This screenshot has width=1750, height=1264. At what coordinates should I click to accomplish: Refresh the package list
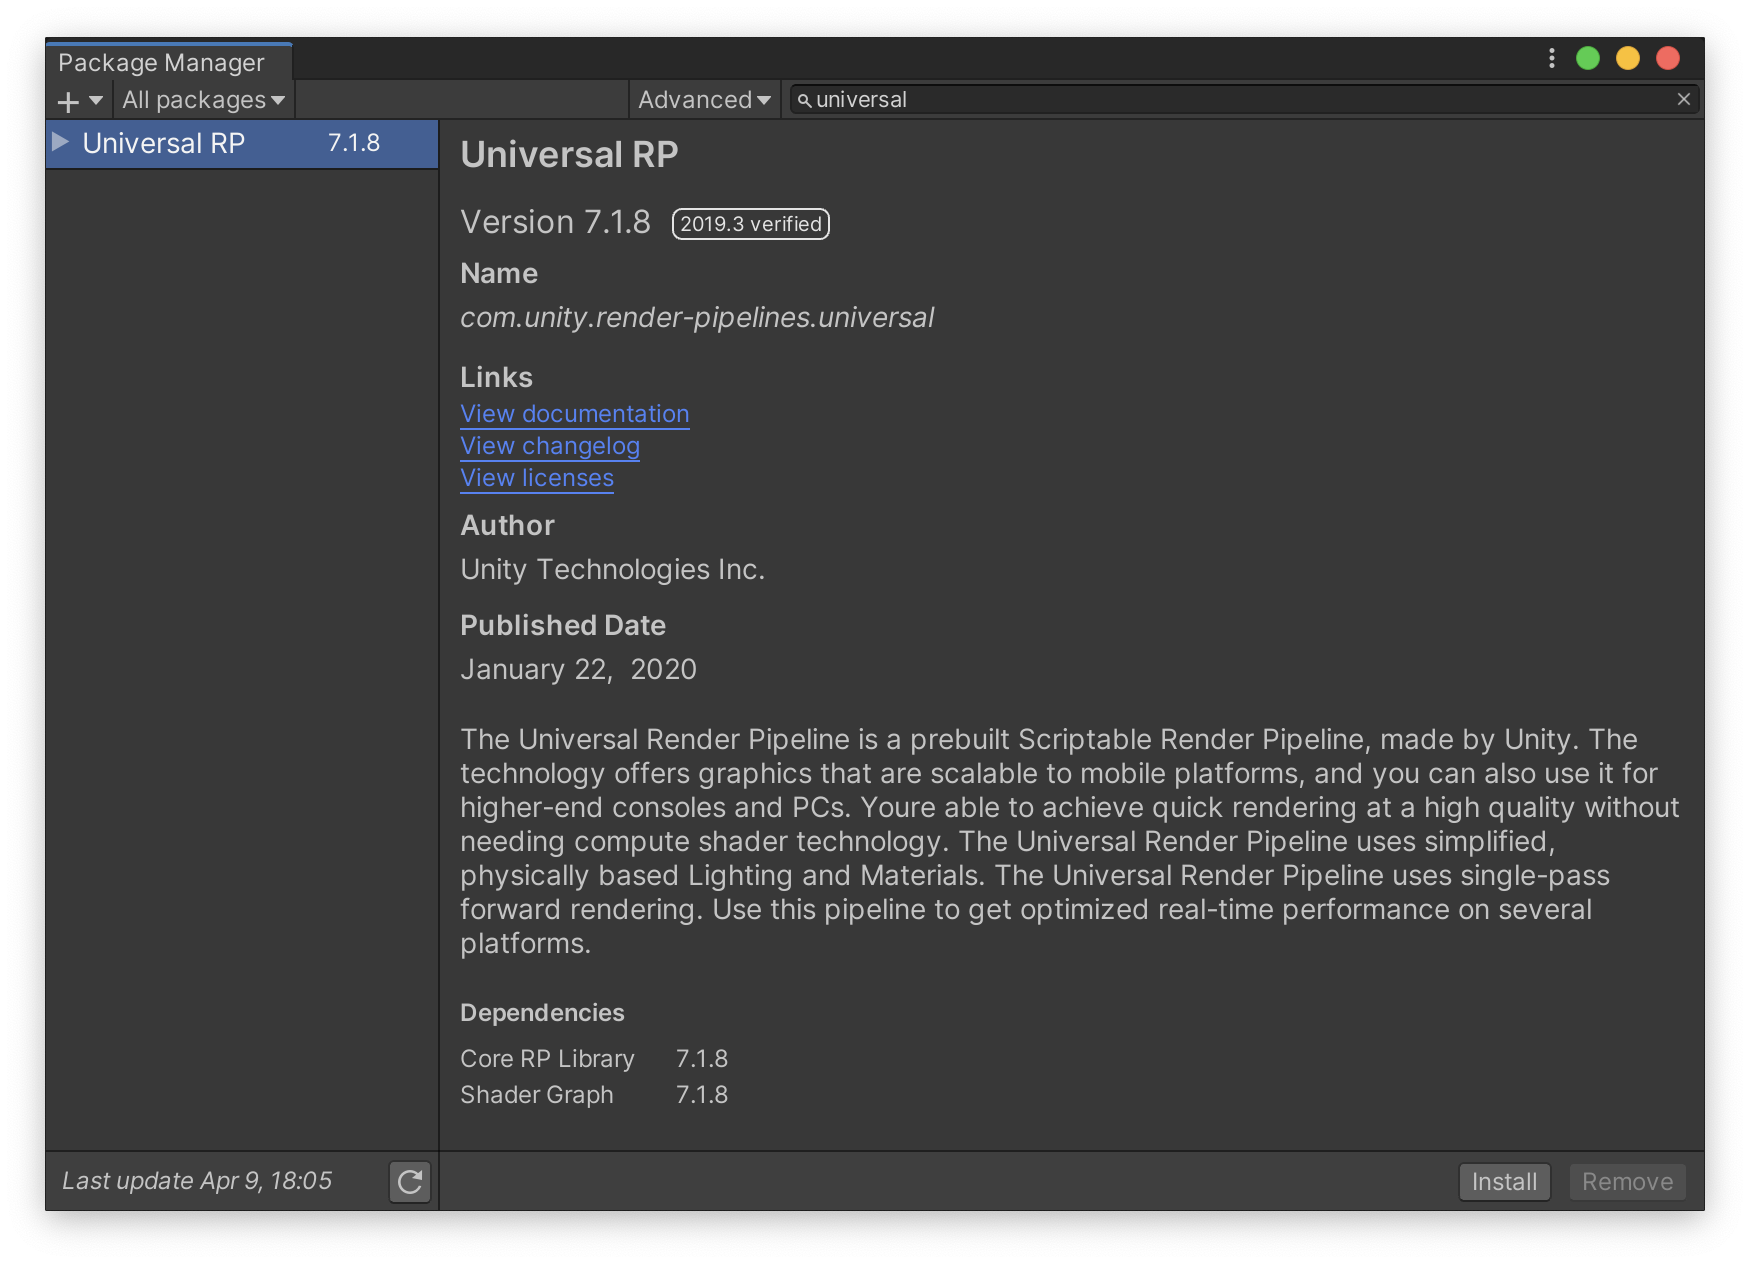(x=410, y=1182)
